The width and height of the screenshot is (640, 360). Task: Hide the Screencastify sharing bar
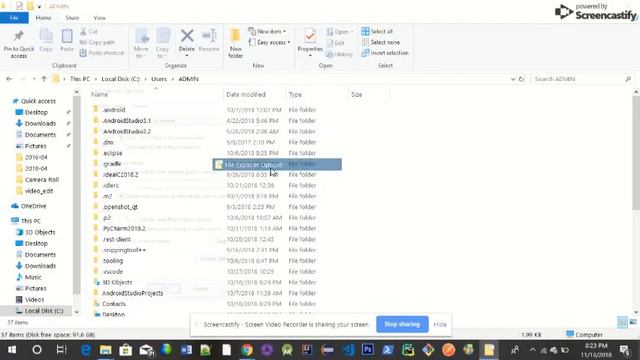440,324
